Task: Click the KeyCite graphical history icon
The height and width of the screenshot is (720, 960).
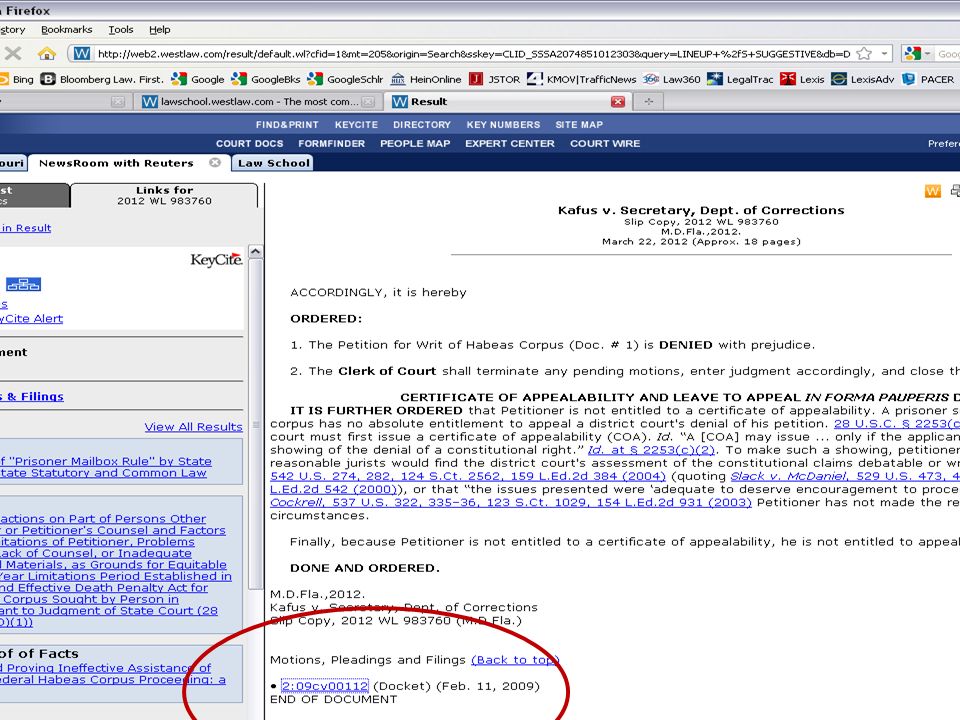Action: (23, 284)
